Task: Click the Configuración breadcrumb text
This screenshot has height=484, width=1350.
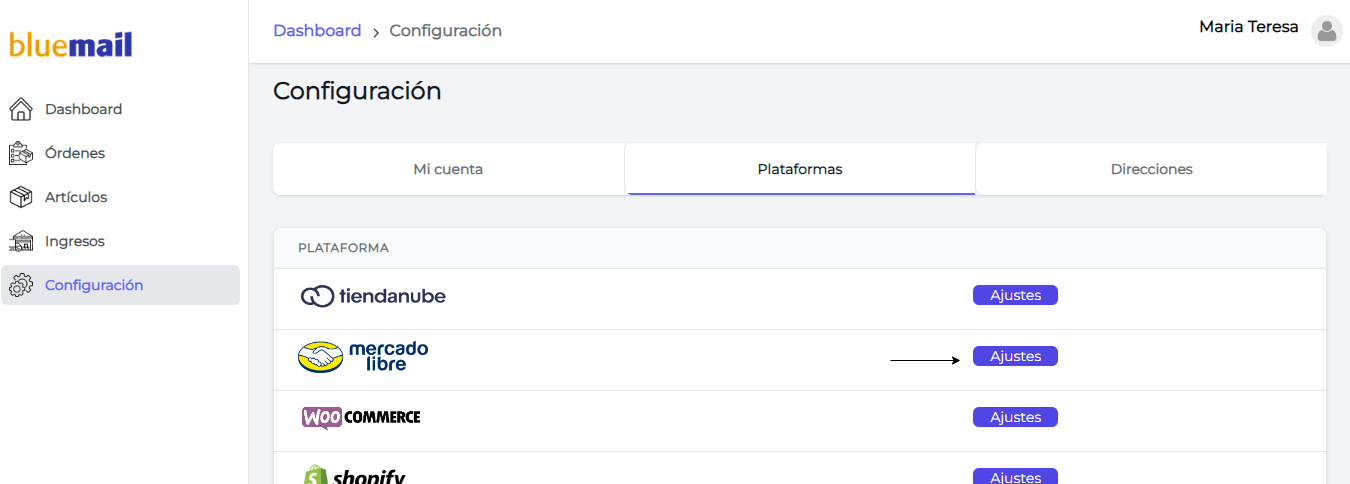Action: [446, 31]
